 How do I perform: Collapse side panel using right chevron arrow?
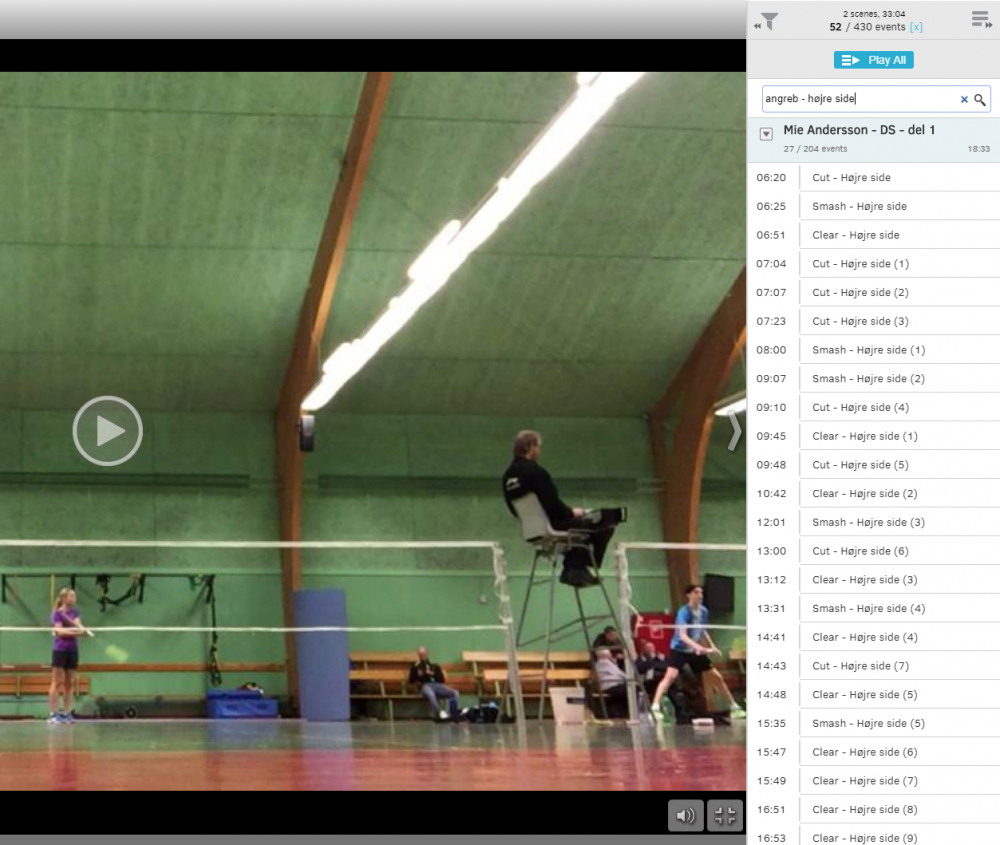pos(735,431)
